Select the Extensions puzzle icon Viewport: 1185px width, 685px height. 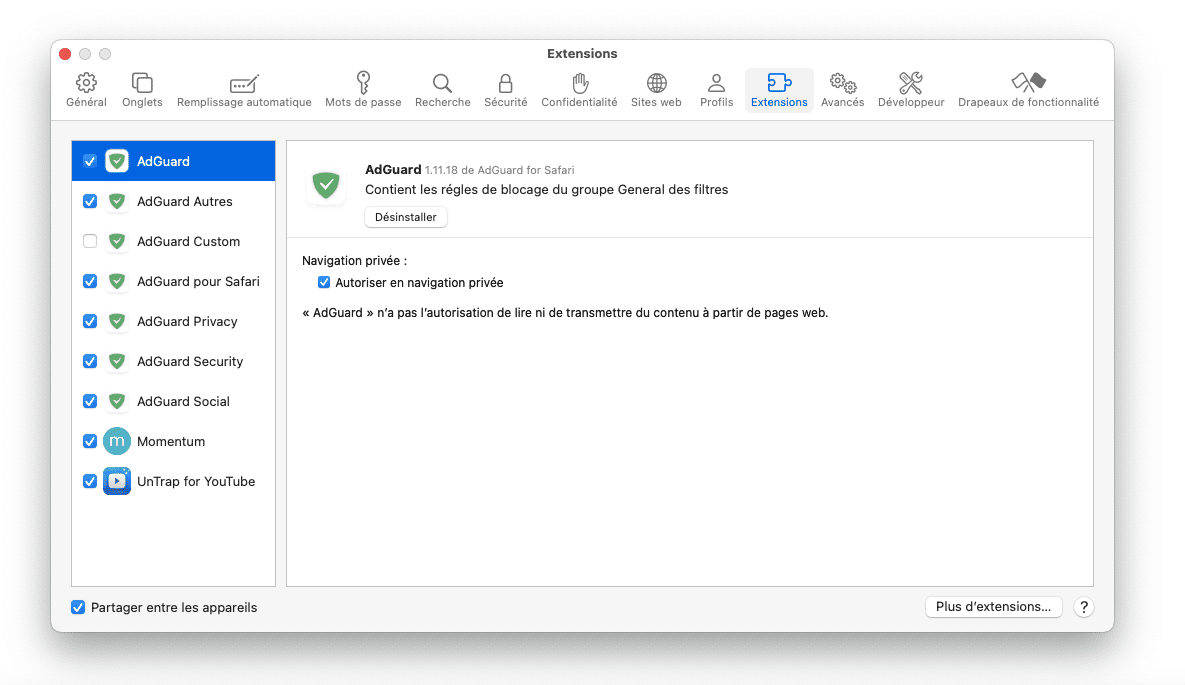[x=779, y=82]
